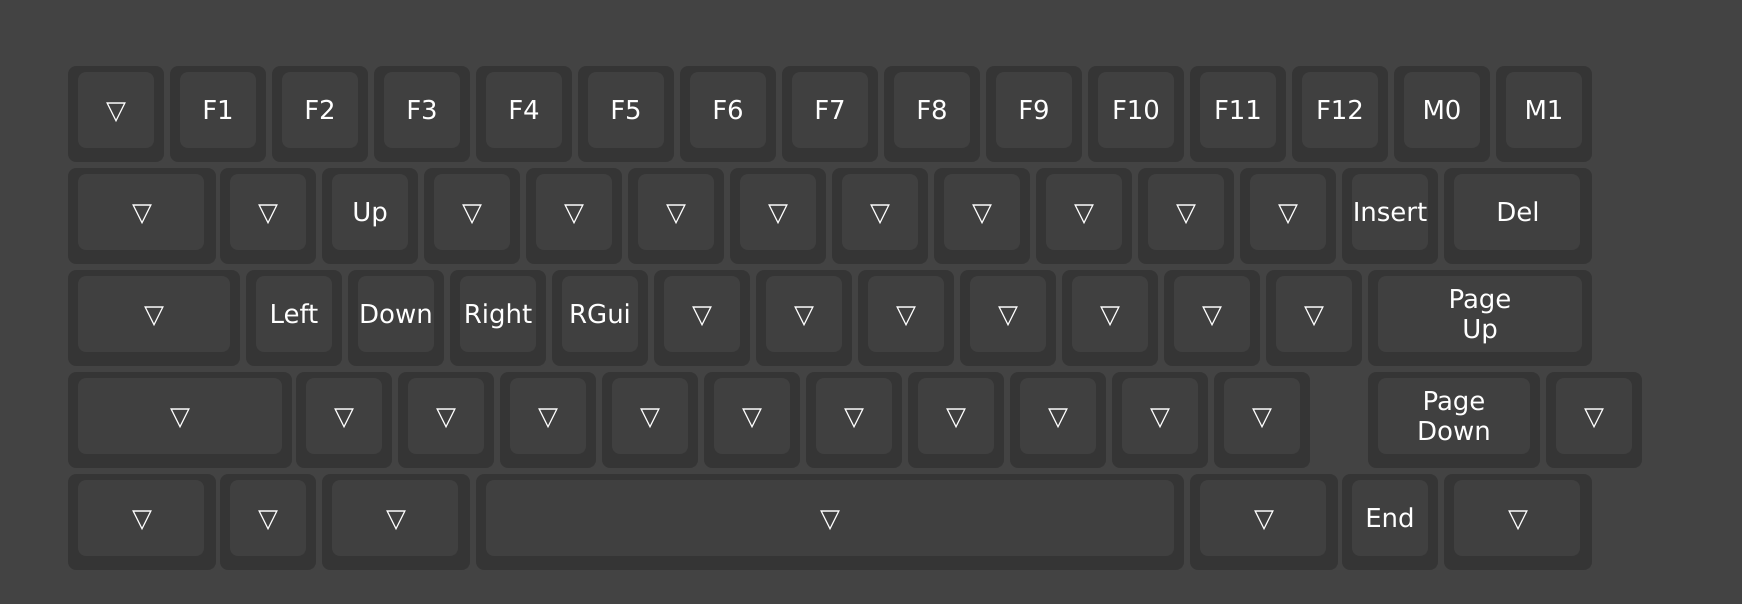Screen dimensions: 1742x604
Task: Select the M0 macro key
Action: [x=1442, y=111]
